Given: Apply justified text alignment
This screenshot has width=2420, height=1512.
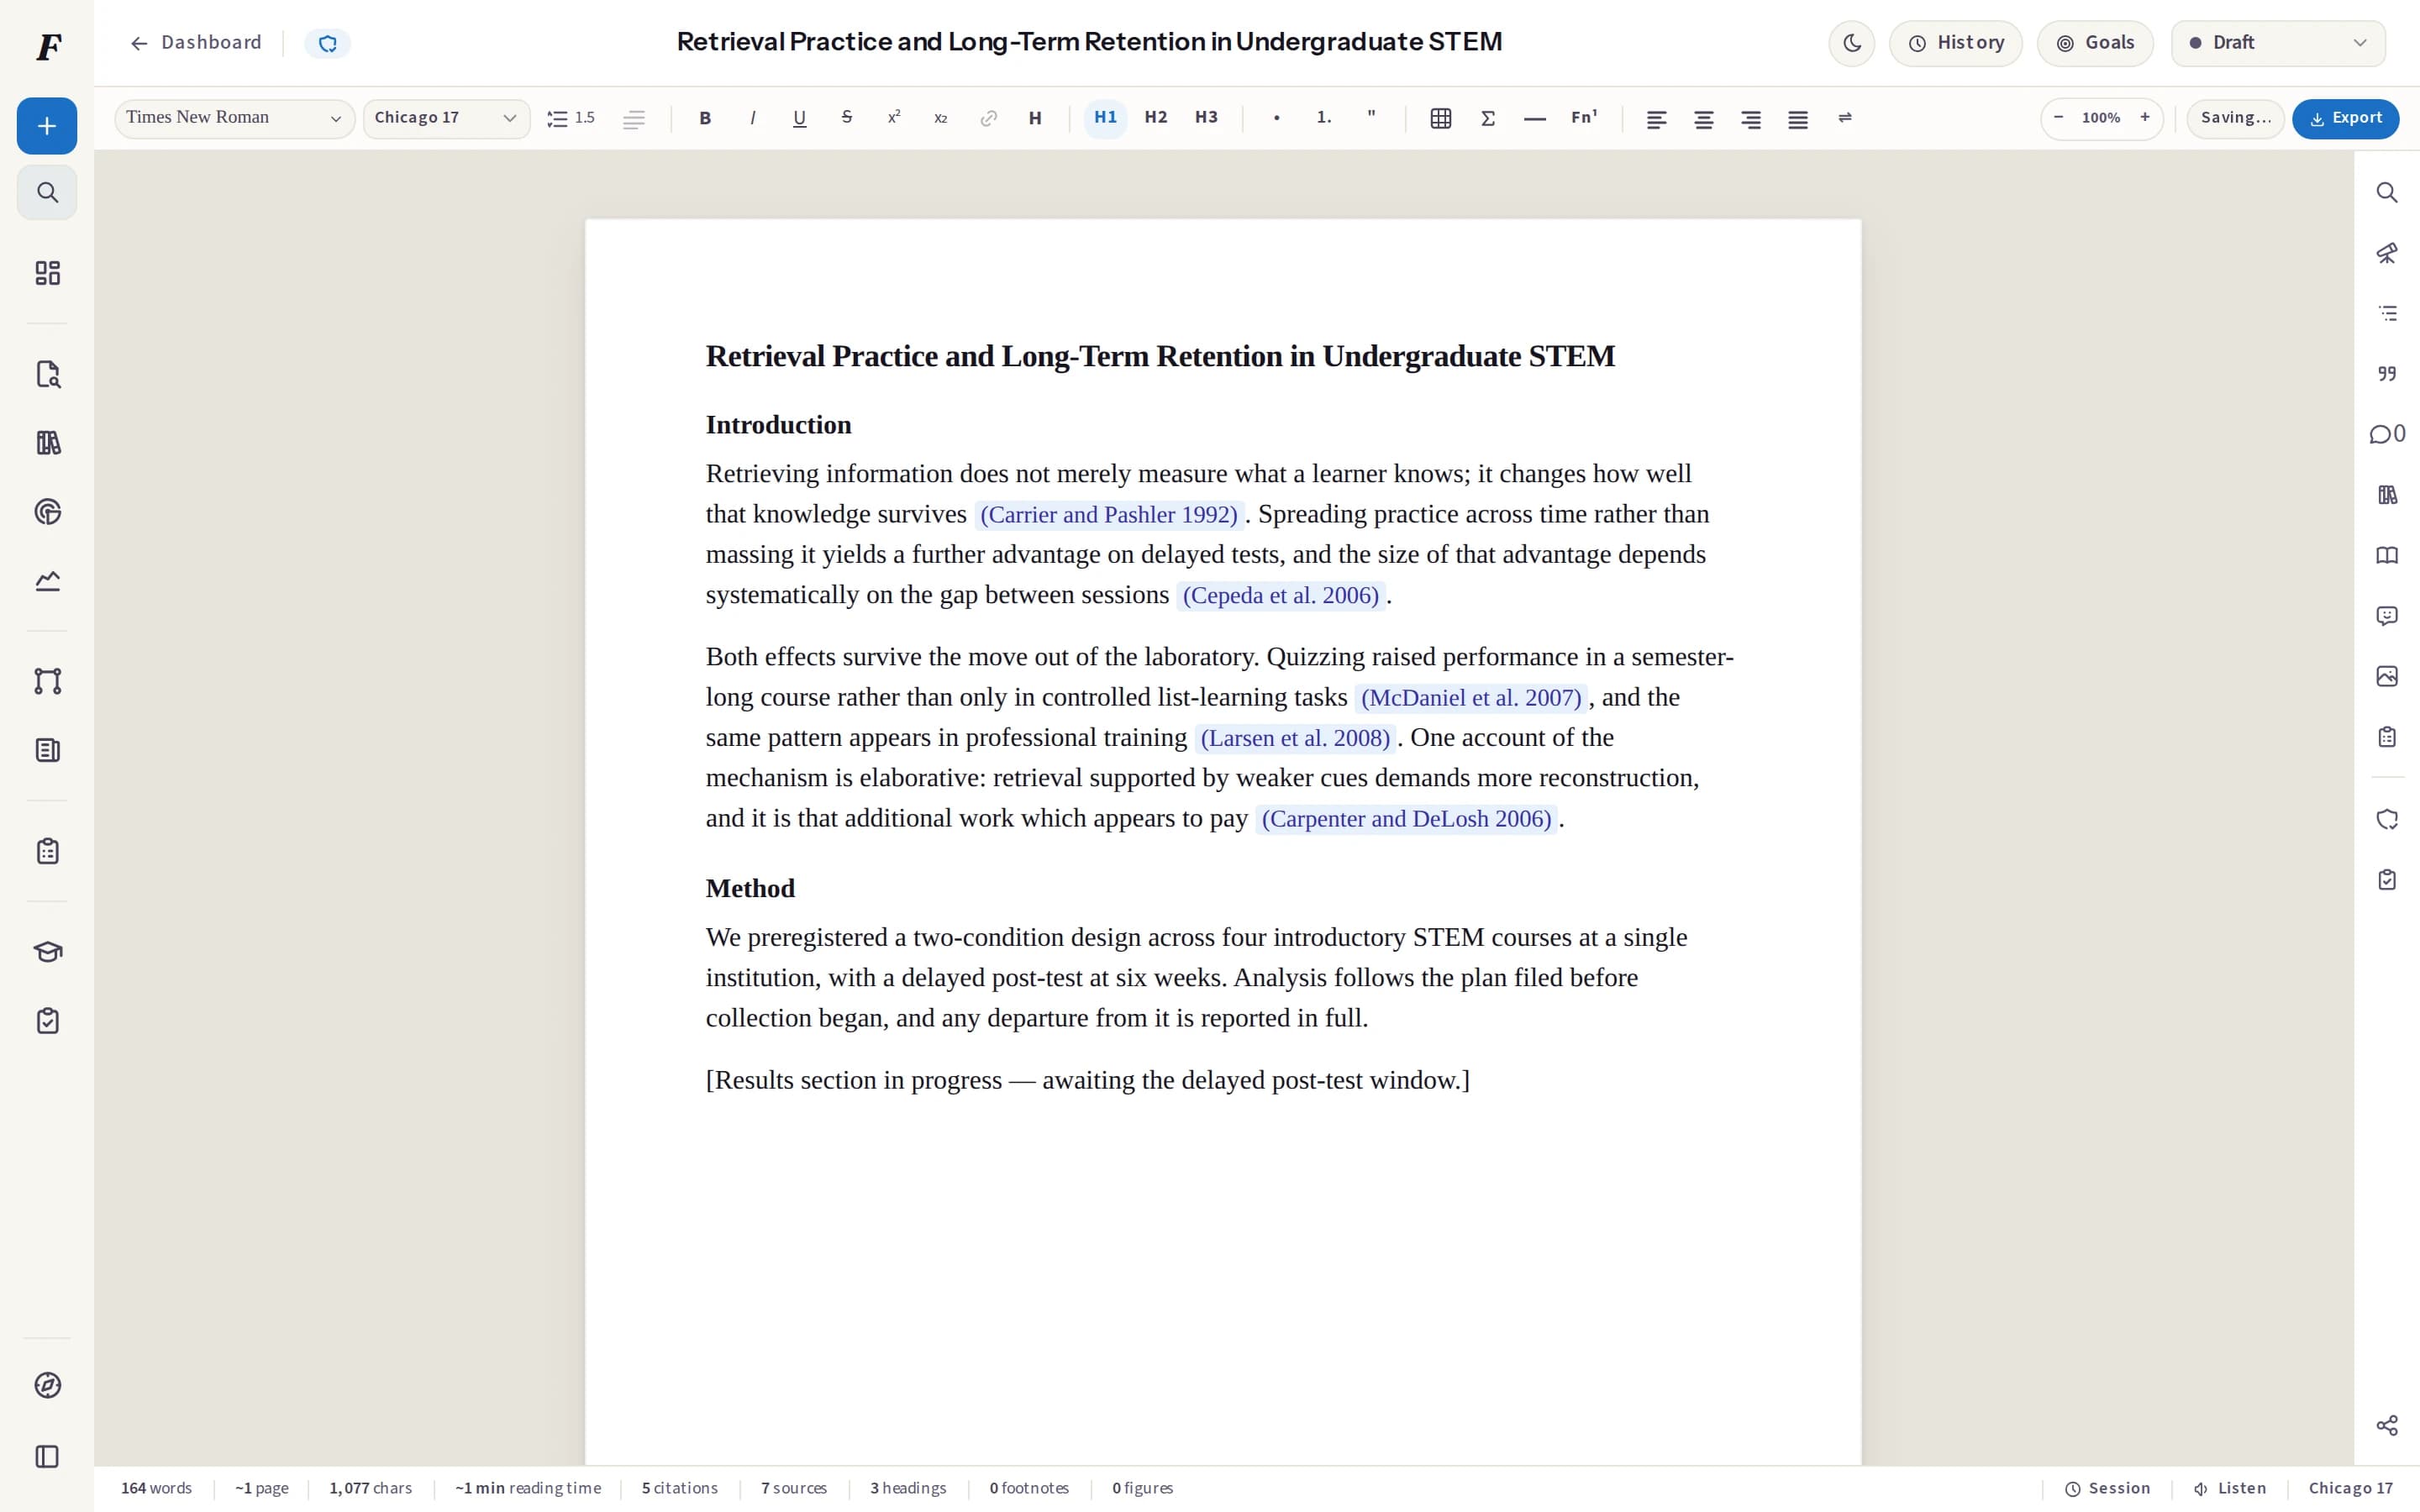Looking at the screenshot, I should 1797,118.
